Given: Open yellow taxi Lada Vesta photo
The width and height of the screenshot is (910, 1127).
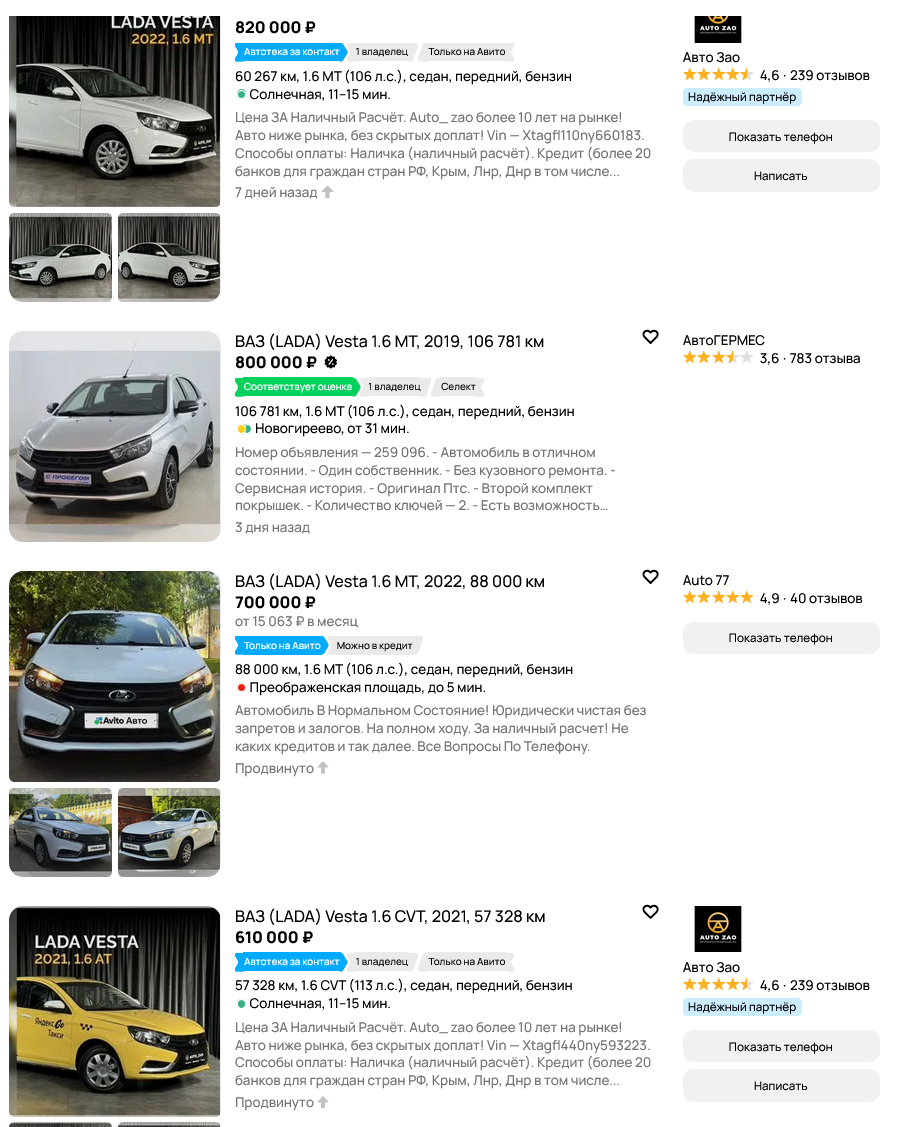Looking at the screenshot, I should coord(114,1011).
